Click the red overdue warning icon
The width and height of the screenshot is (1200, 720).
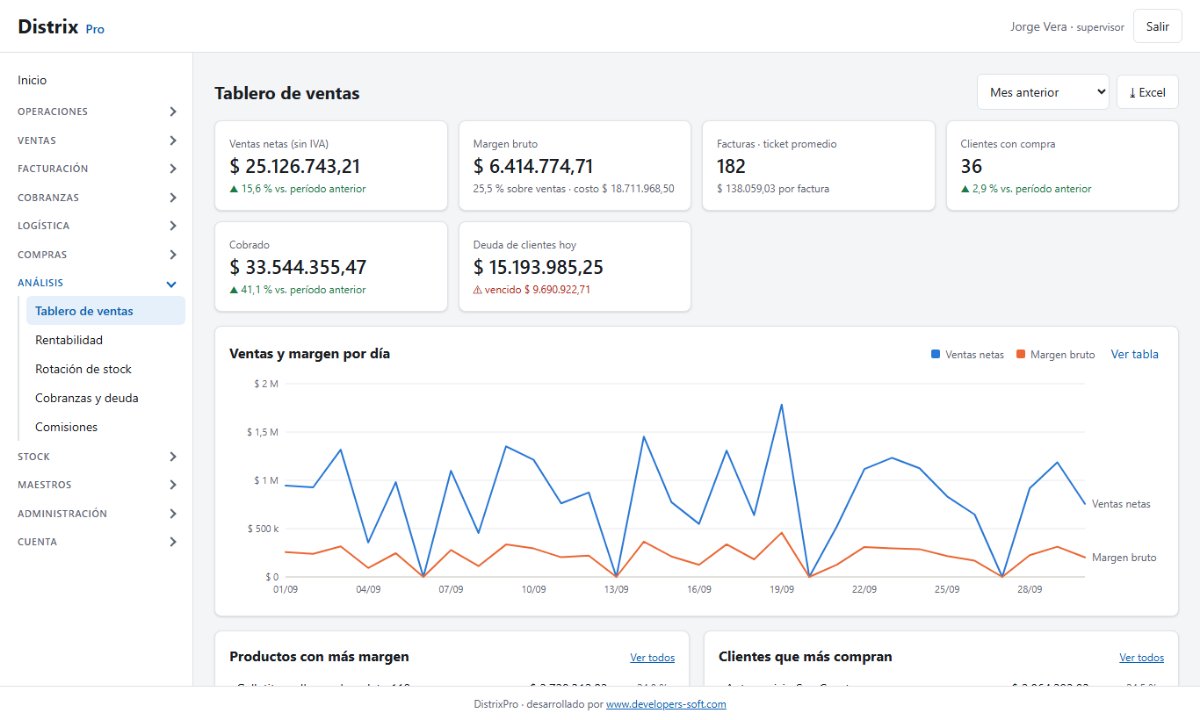(477, 290)
